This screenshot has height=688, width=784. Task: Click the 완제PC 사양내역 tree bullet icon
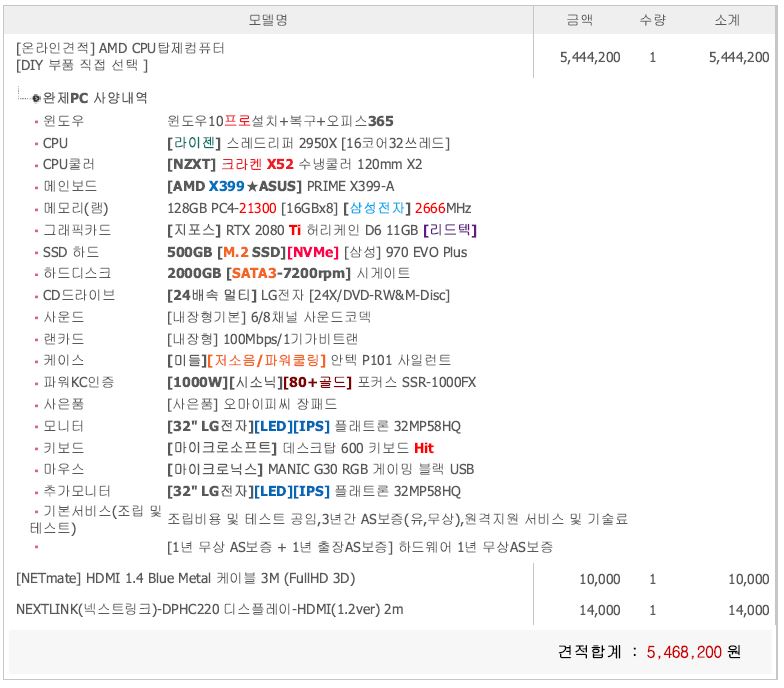36,98
